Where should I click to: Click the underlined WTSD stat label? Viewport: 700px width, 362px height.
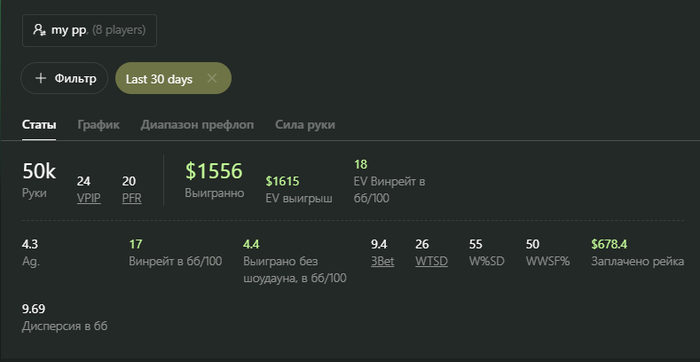tap(431, 261)
